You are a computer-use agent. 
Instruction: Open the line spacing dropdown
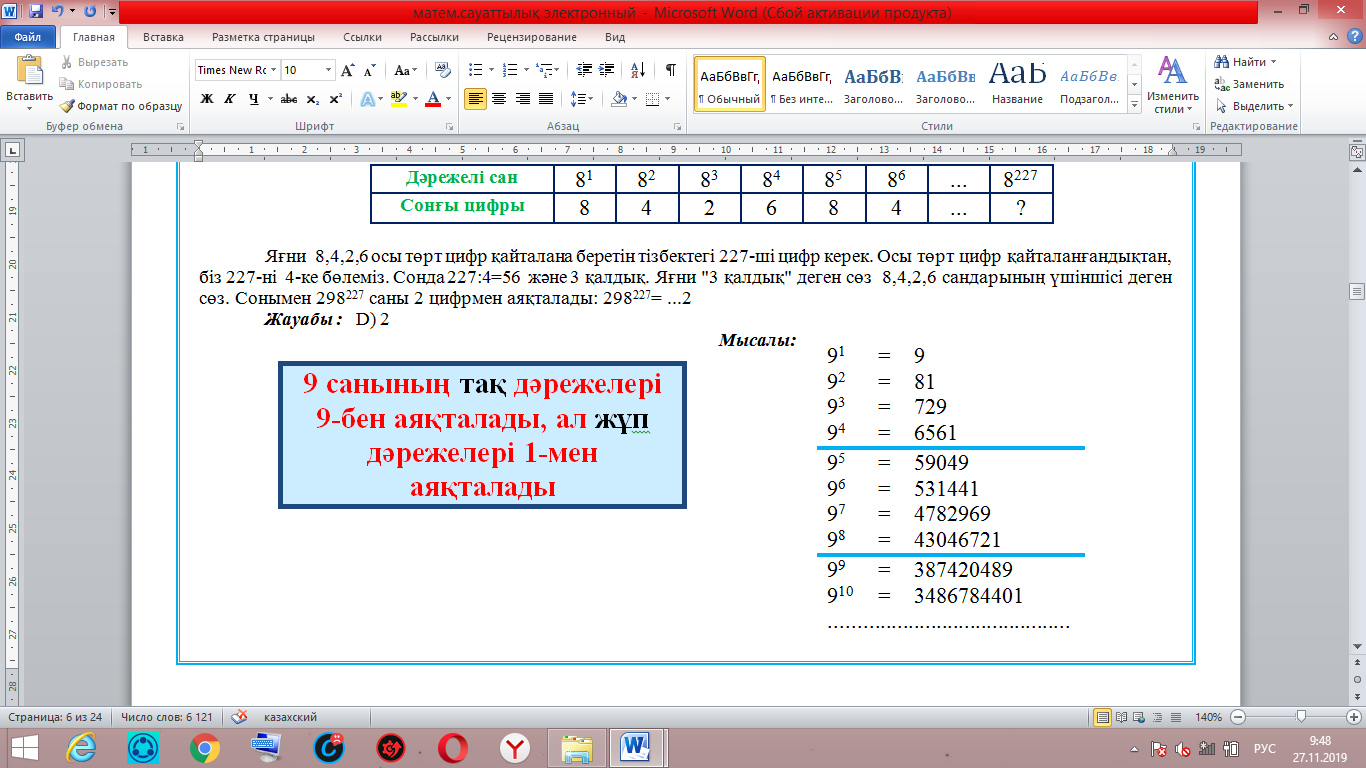pos(582,99)
